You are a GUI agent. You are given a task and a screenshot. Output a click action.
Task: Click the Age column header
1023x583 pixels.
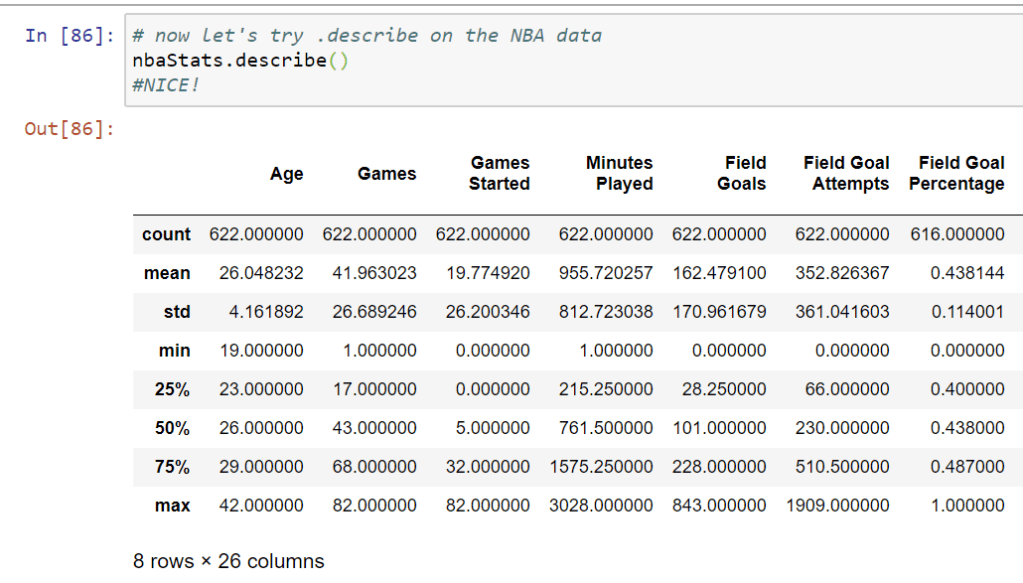click(x=286, y=174)
